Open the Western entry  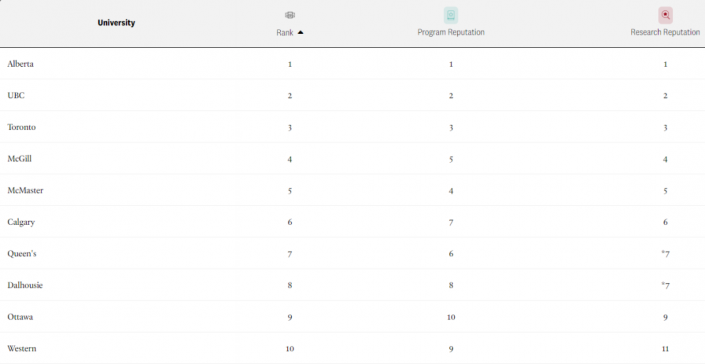(22, 349)
